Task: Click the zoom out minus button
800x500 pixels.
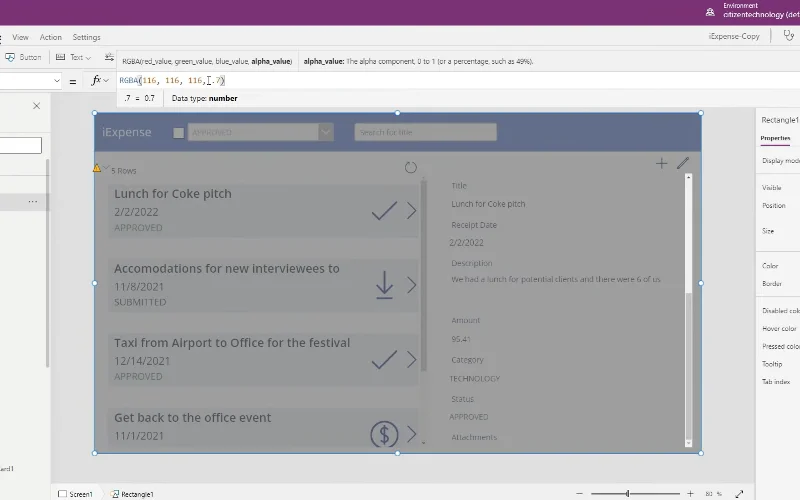Action: [579, 493]
